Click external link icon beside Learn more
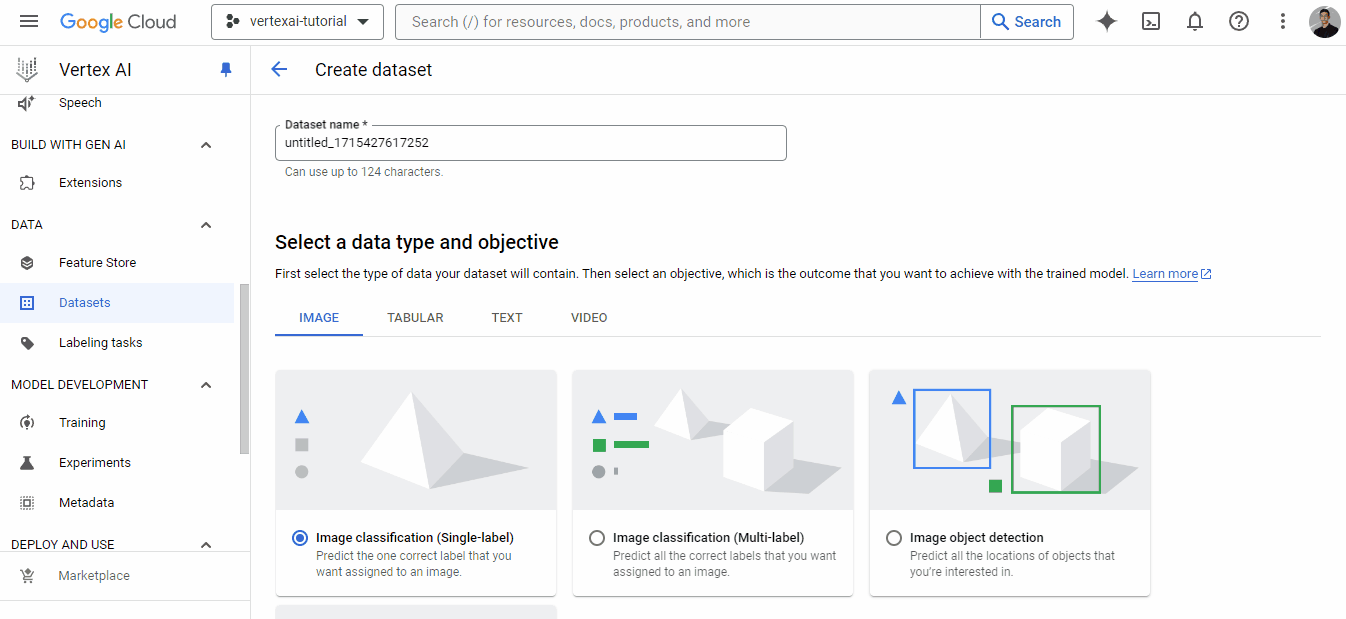The height and width of the screenshot is (619, 1346). coord(1206,274)
